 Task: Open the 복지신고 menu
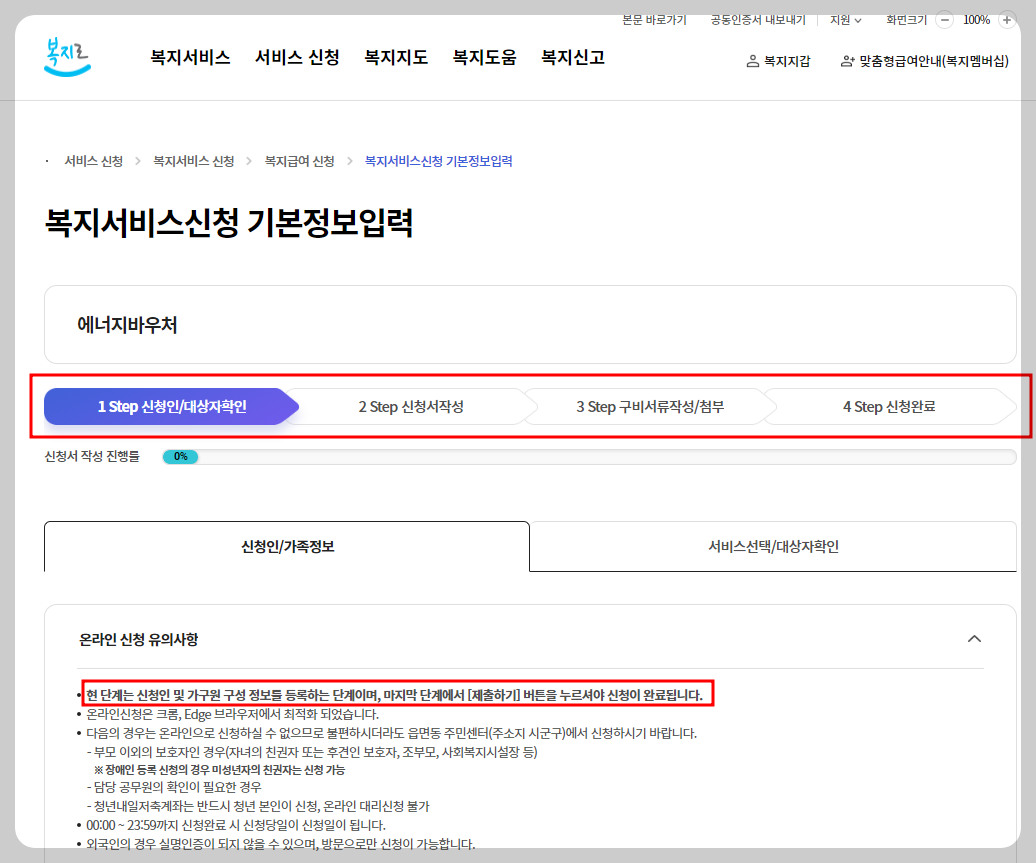[571, 57]
